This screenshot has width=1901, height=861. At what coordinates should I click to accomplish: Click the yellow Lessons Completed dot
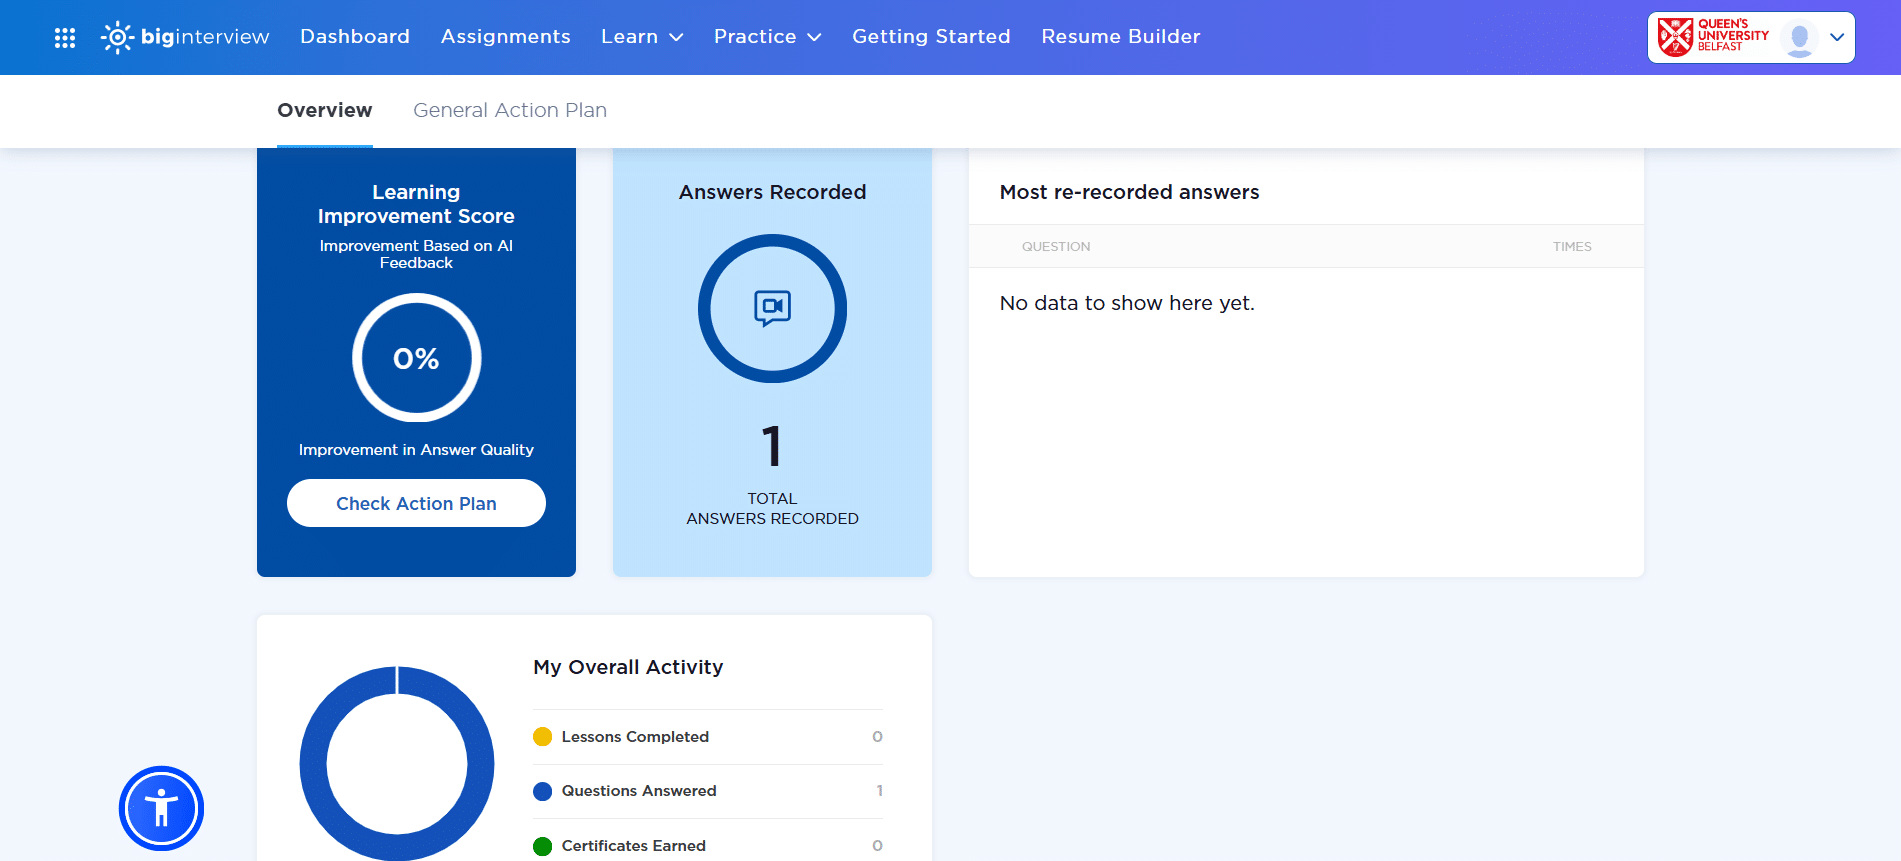(x=543, y=737)
